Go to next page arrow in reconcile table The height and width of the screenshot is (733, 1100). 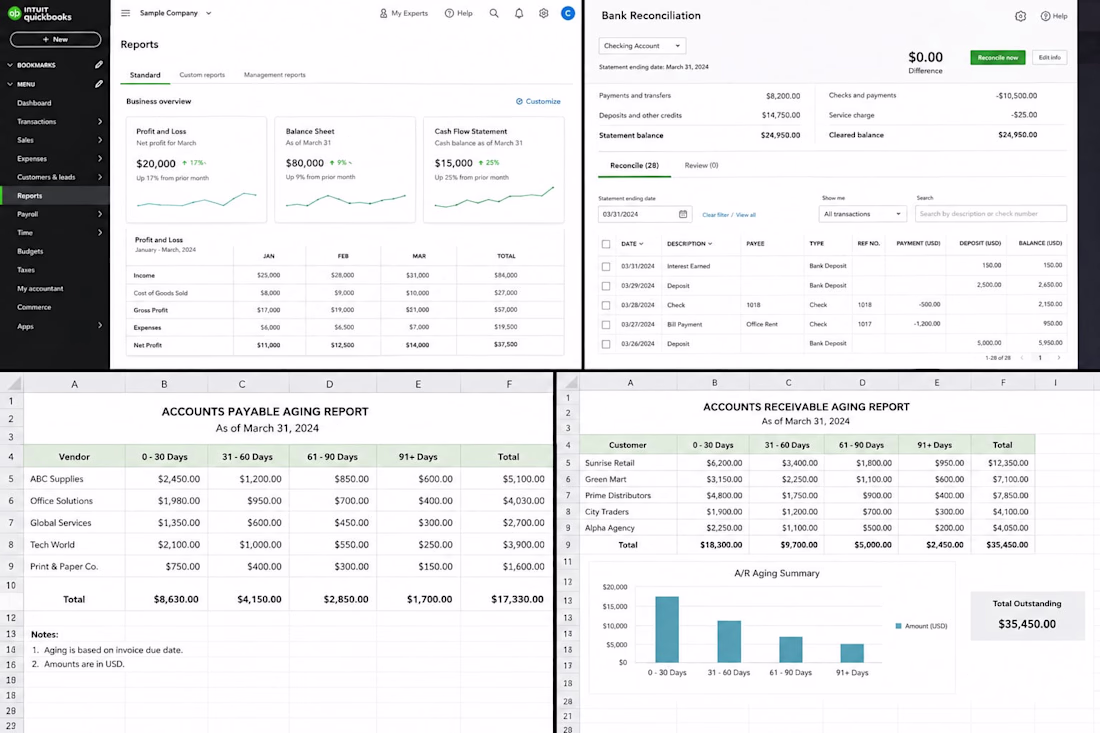pyautogui.click(x=1059, y=358)
